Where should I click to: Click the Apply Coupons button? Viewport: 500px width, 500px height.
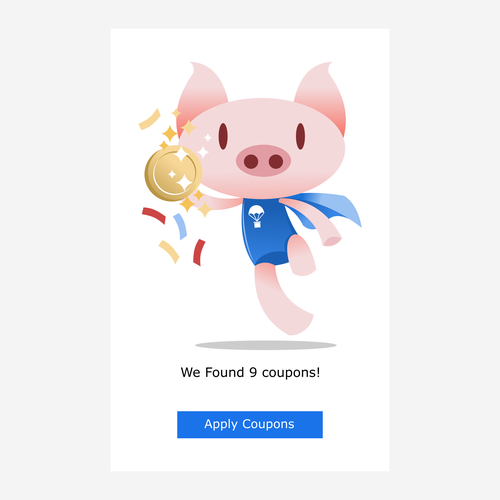(x=250, y=424)
